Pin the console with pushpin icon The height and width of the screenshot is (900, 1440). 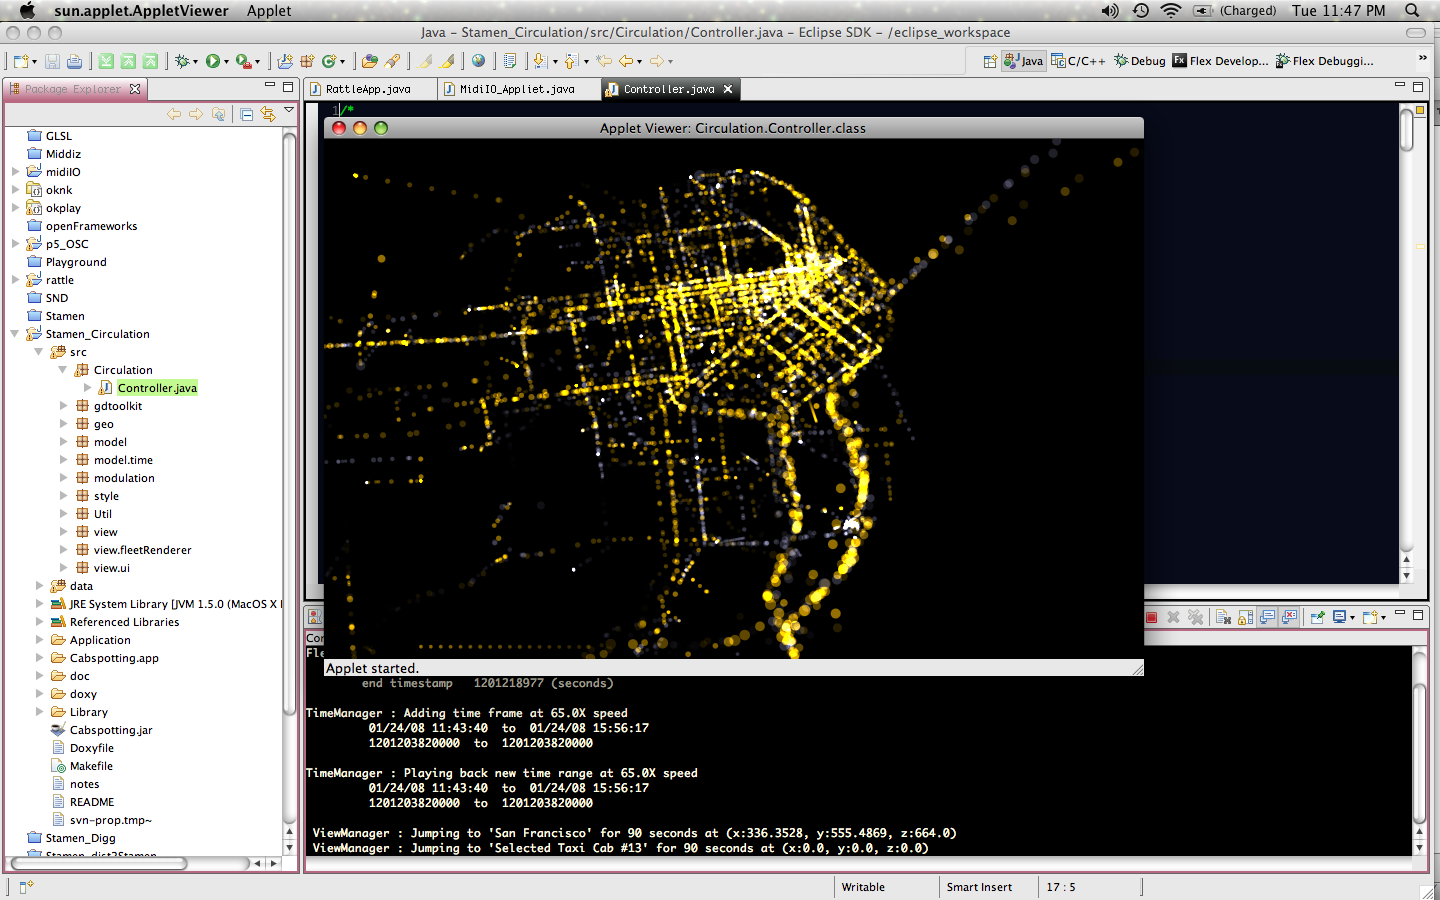[1317, 617]
